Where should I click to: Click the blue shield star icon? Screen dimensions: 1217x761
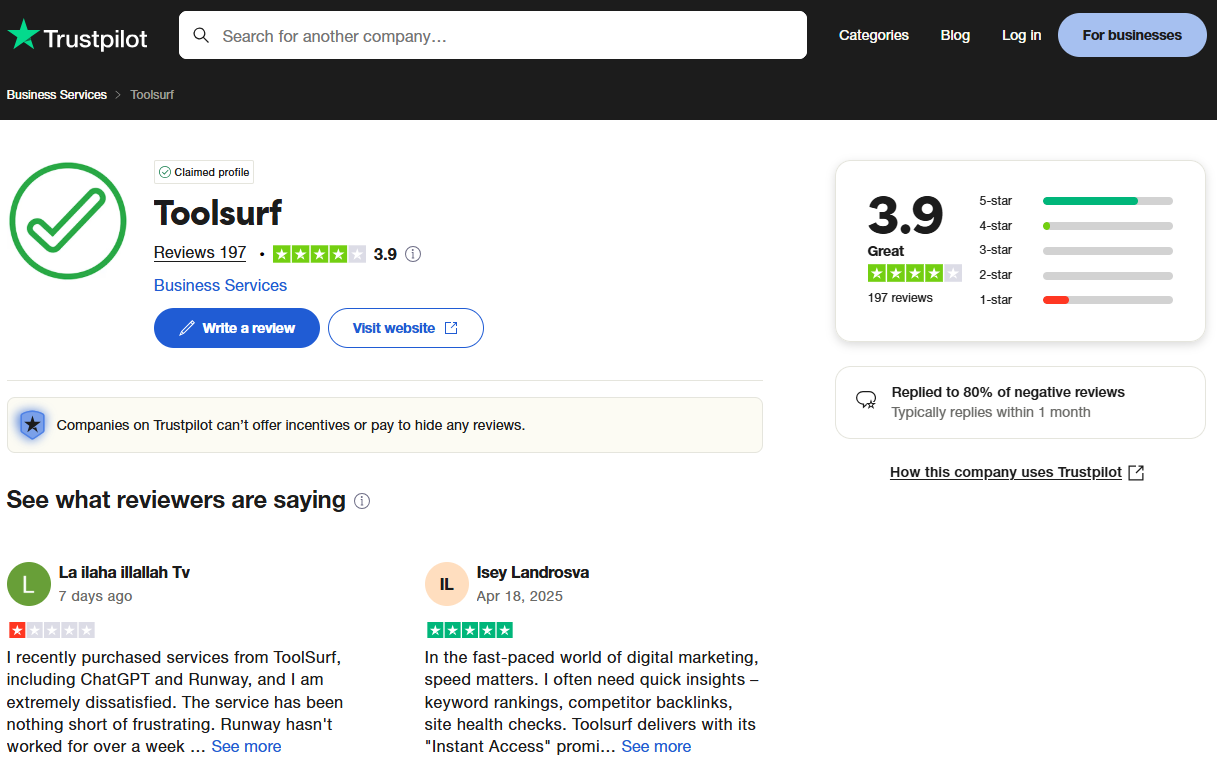pyautogui.click(x=32, y=425)
